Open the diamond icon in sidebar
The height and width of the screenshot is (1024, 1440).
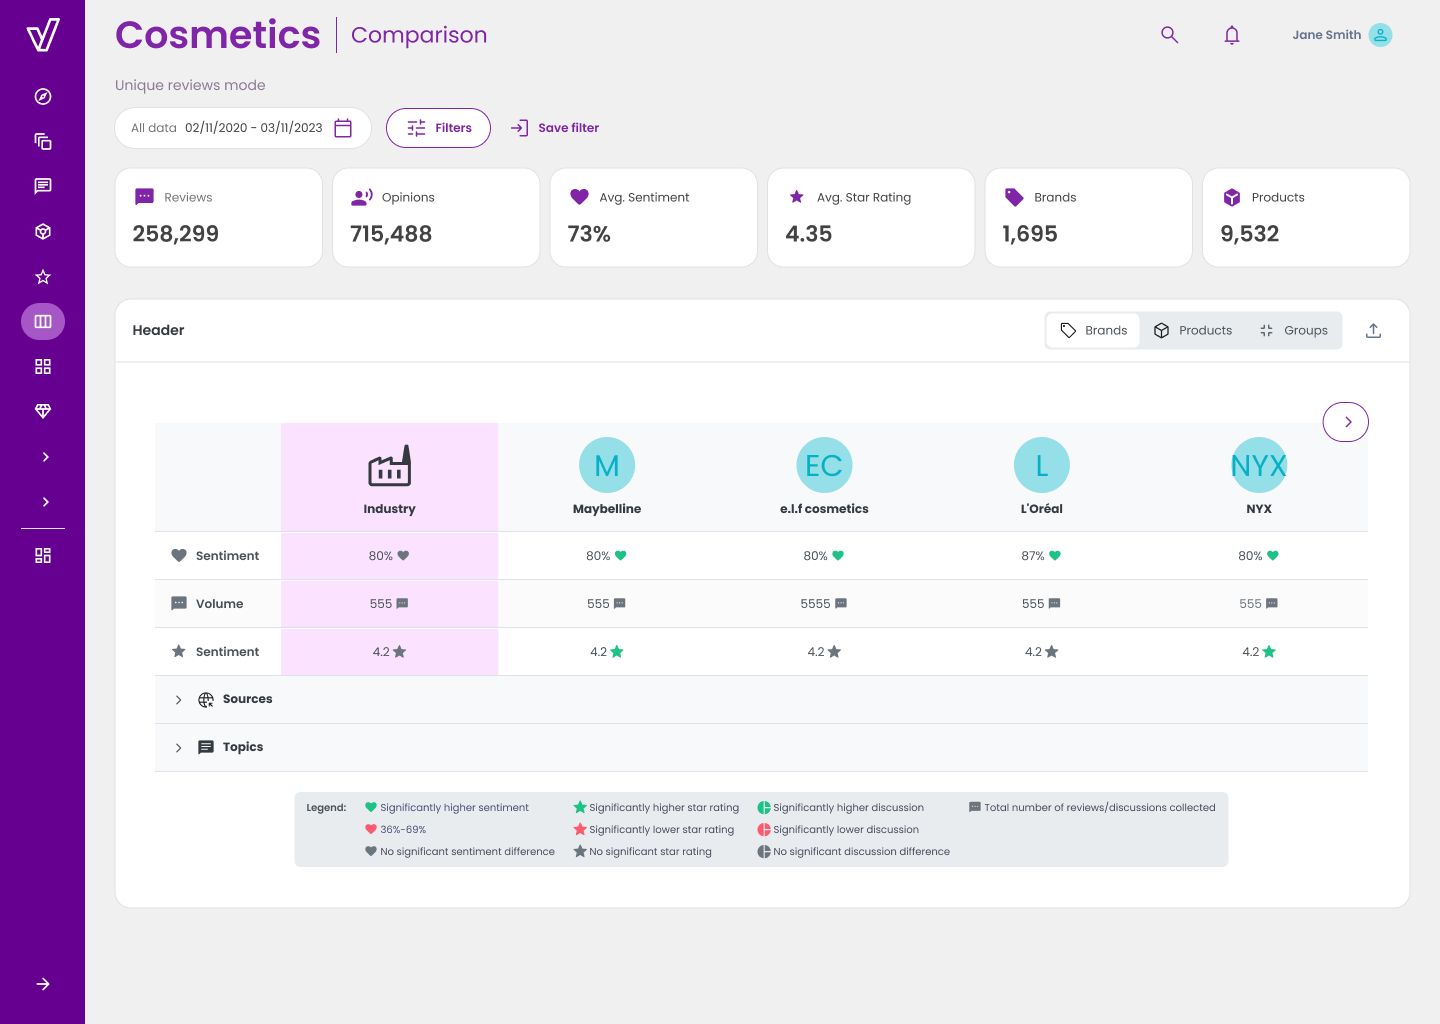coord(43,411)
